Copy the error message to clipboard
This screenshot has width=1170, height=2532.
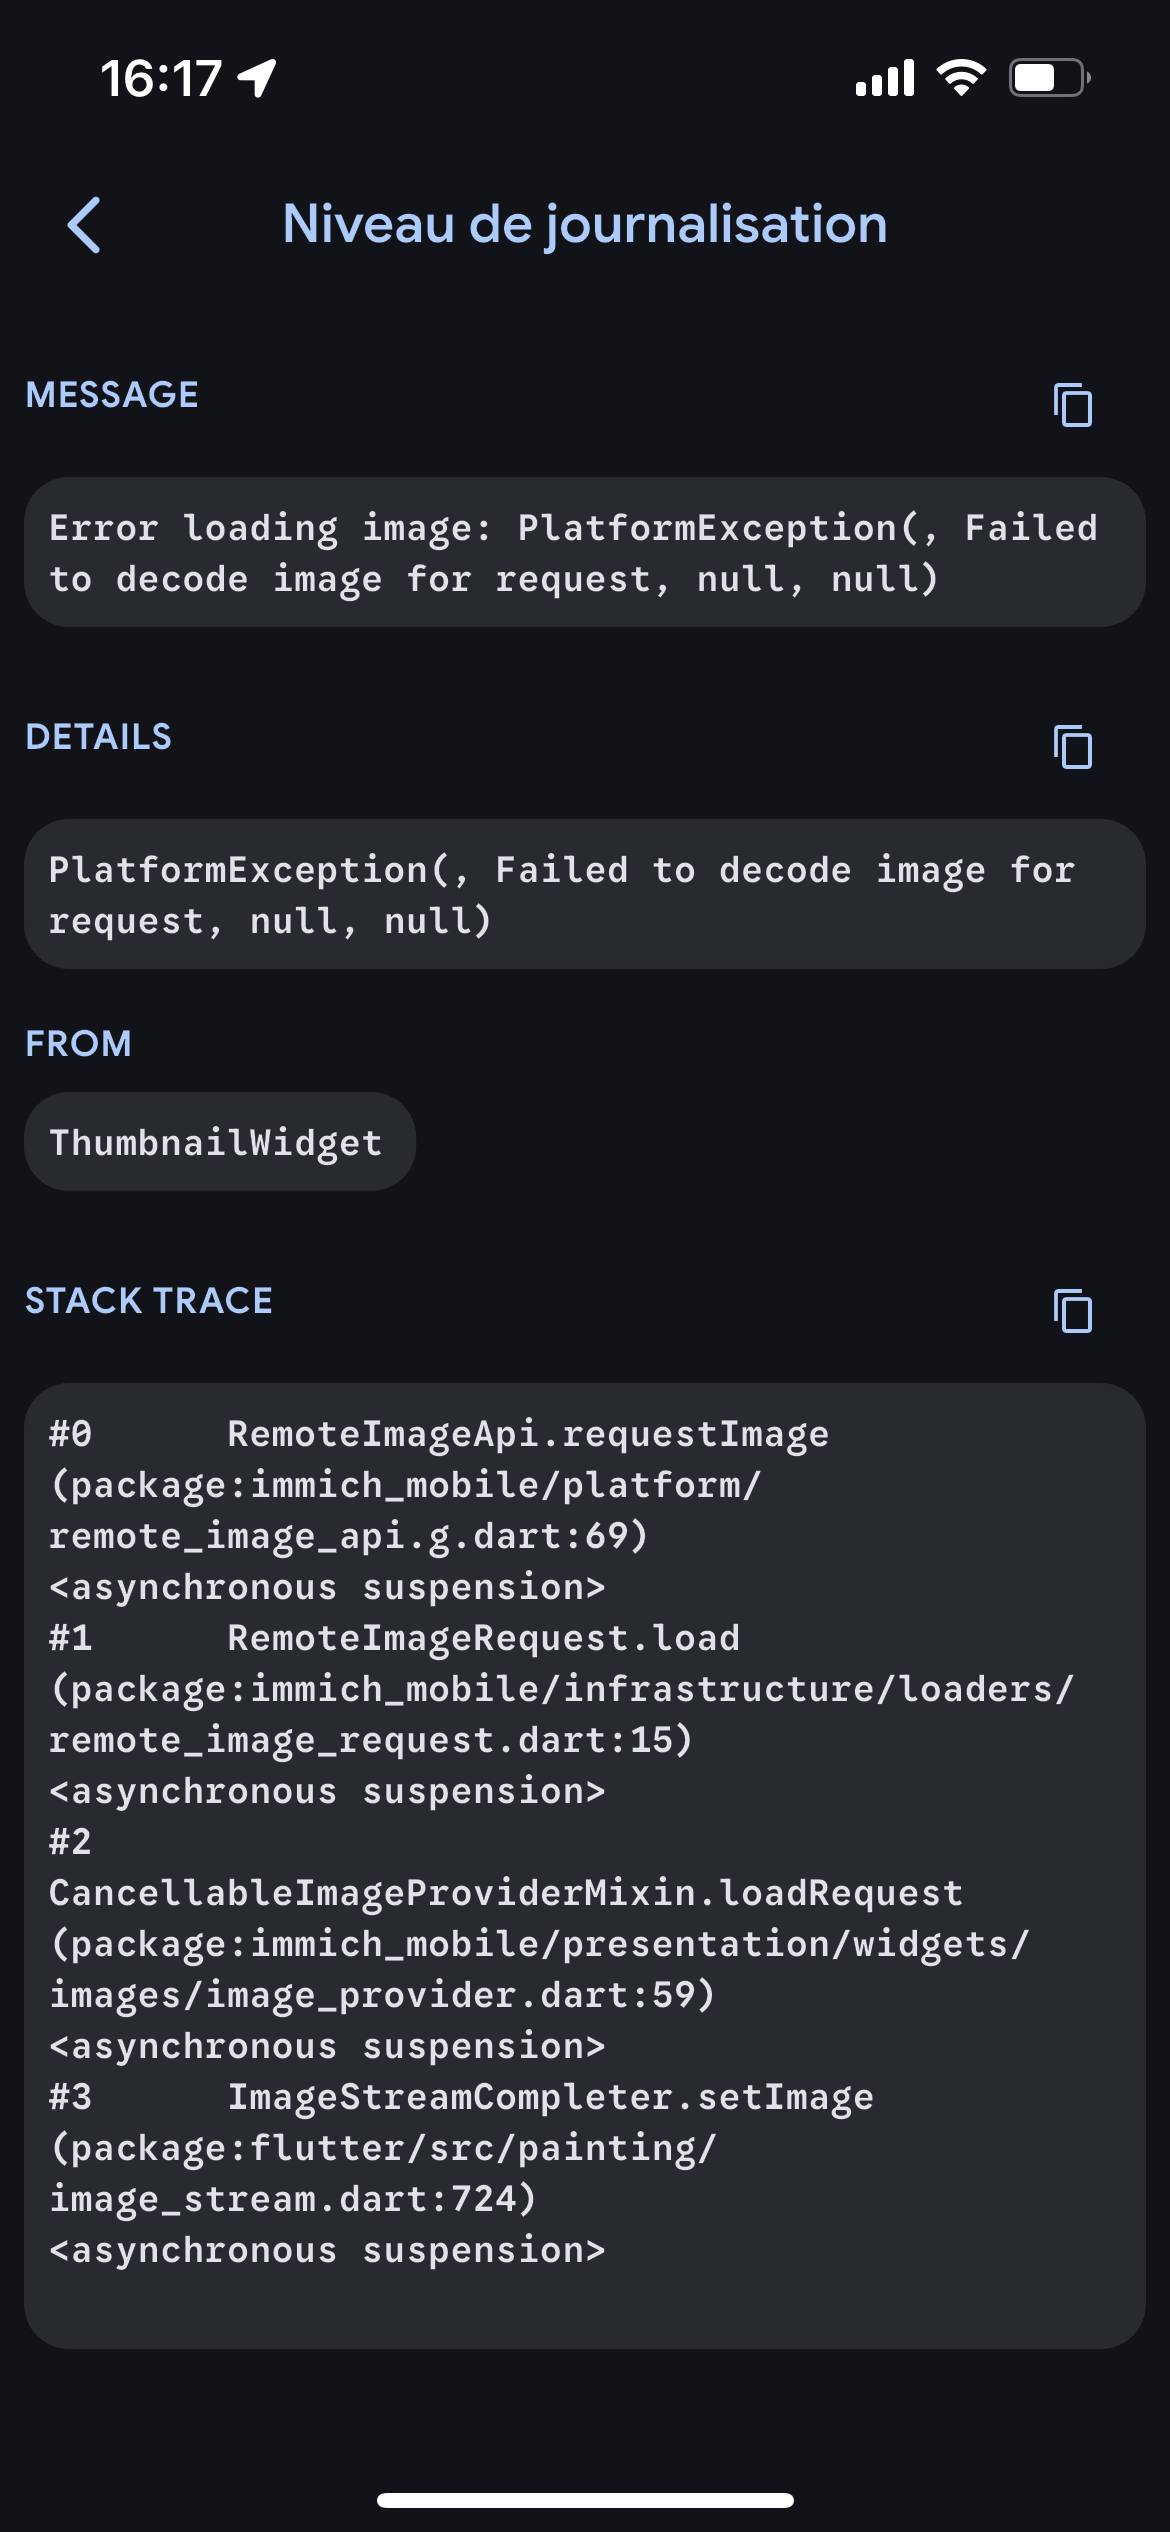(1073, 406)
